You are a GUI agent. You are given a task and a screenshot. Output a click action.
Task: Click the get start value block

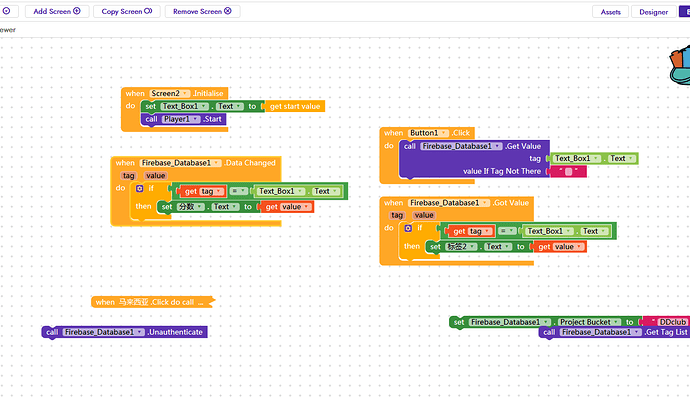click(296, 106)
